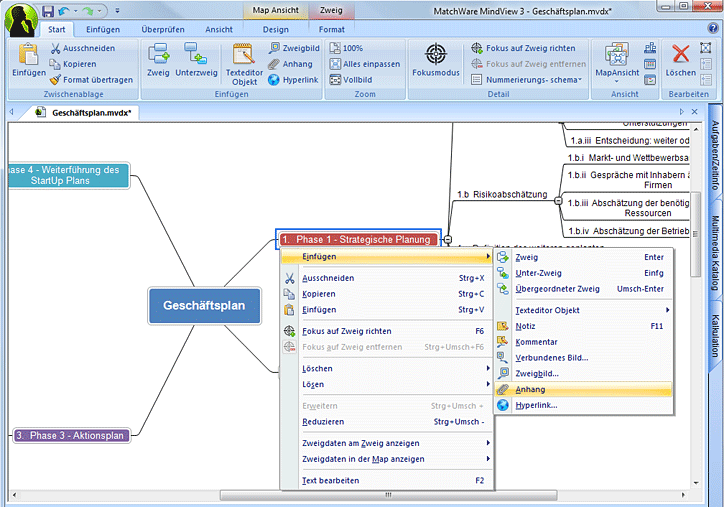This screenshot has width=724, height=507.
Task: Select Zweigbild... in context submenu
Action: pyautogui.click(x=584, y=373)
